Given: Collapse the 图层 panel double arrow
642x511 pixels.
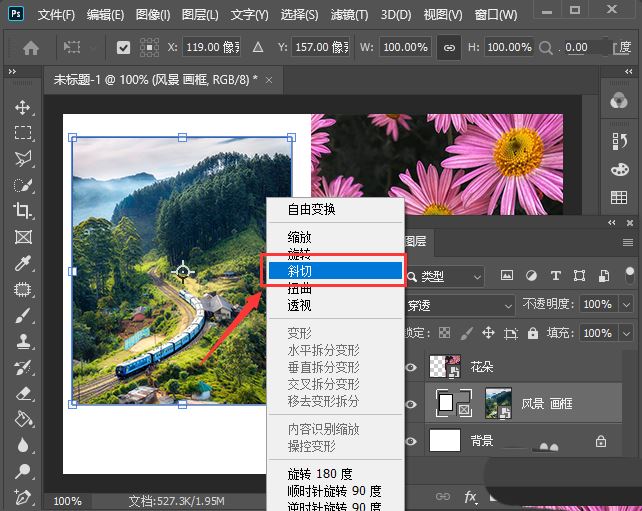Looking at the screenshot, I should coord(612,223).
